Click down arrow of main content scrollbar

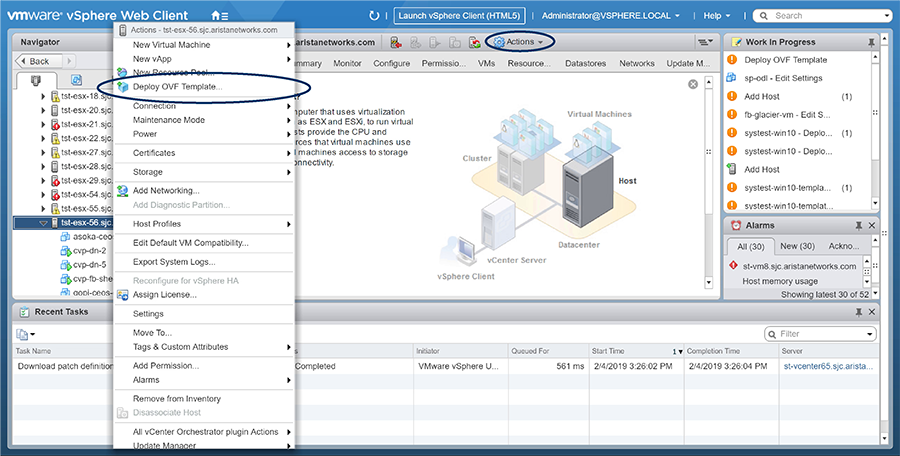click(x=708, y=283)
